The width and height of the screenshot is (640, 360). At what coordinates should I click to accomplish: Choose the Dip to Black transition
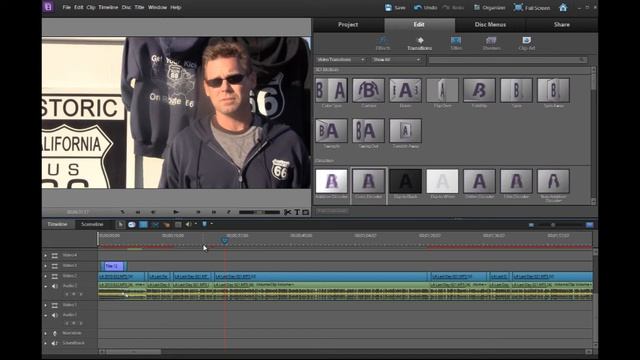tap(405, 181)
